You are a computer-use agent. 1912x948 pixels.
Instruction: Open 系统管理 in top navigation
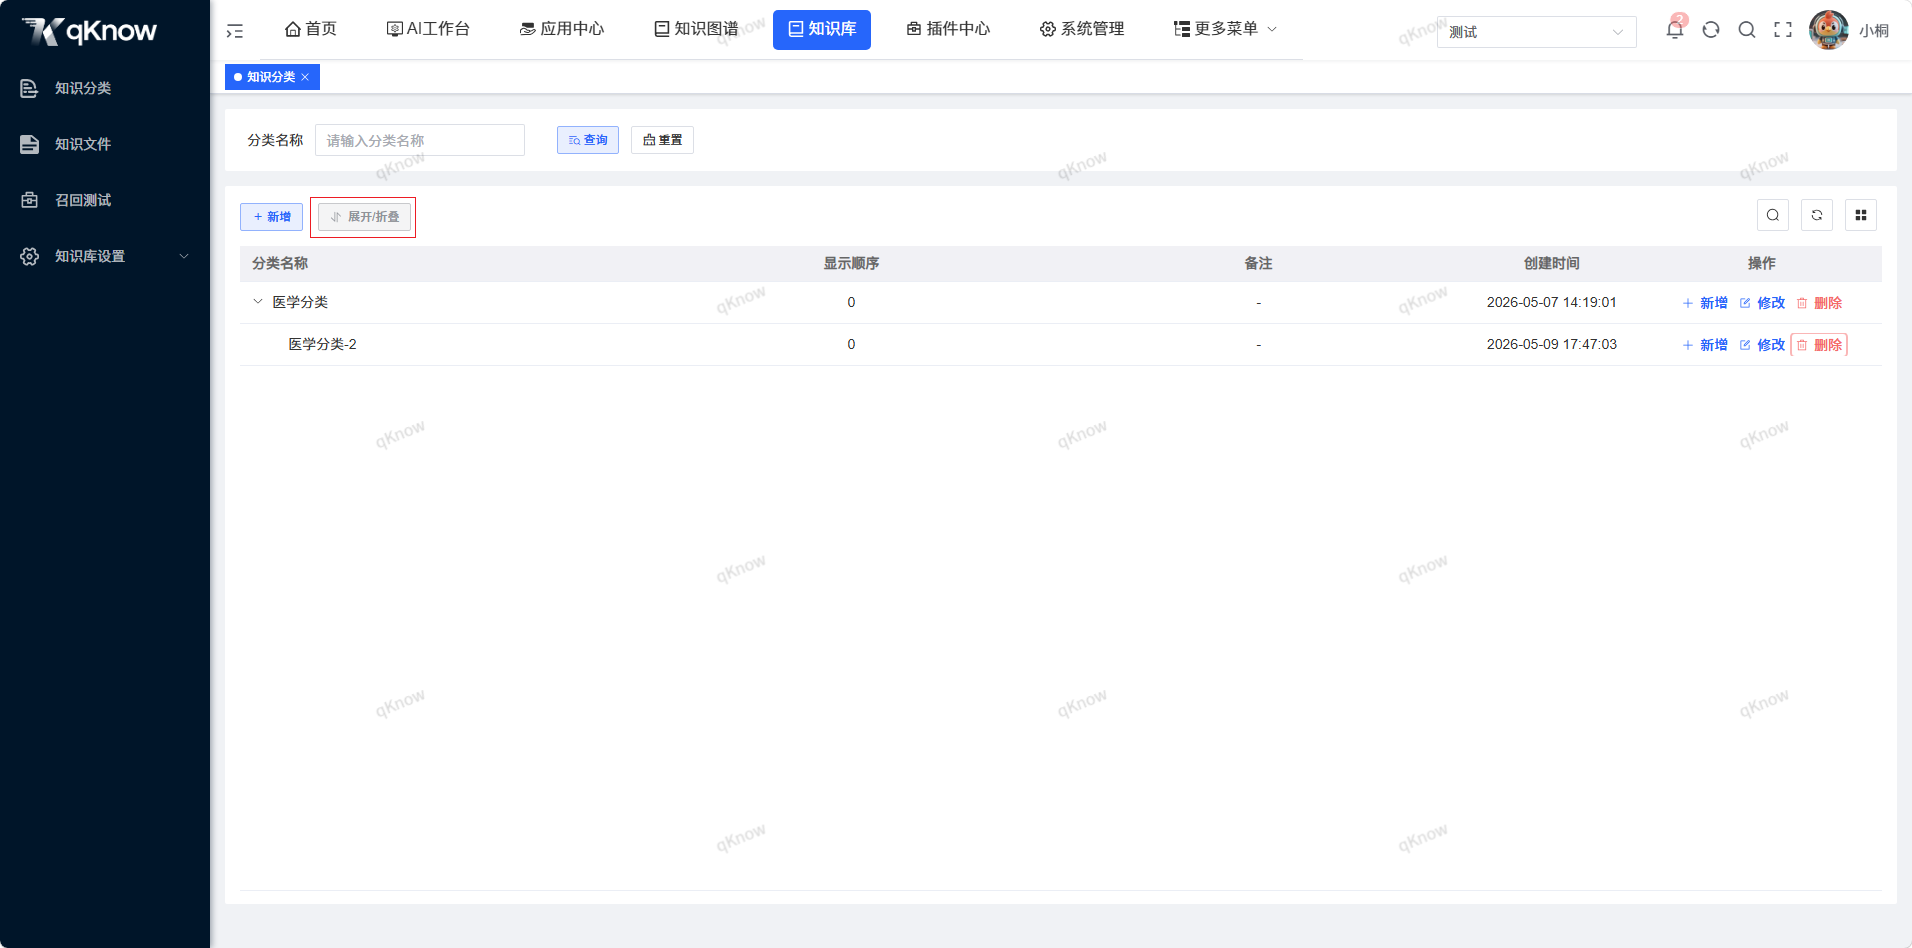pyautogui.click(x=1082, y=29)
